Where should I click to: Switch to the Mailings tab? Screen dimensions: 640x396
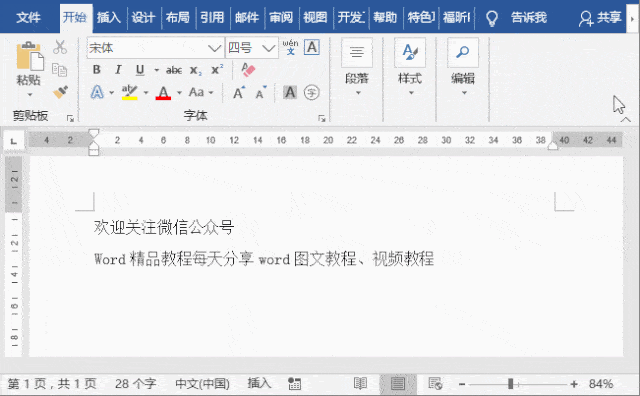tap(247, 18)
